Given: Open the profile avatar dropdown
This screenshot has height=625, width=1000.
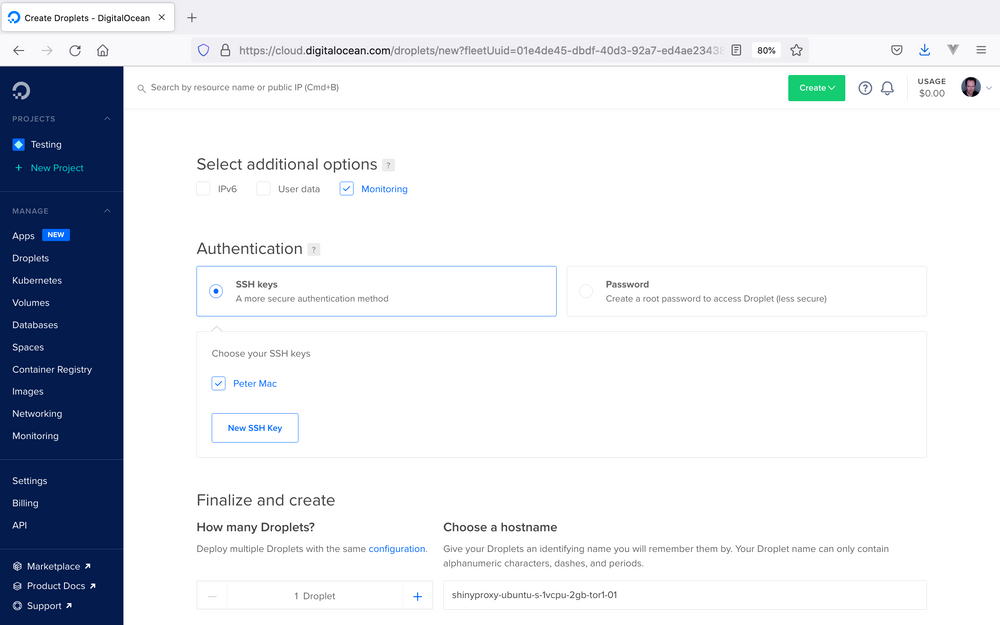Looking at the screenshot, I should pos(970,87).
